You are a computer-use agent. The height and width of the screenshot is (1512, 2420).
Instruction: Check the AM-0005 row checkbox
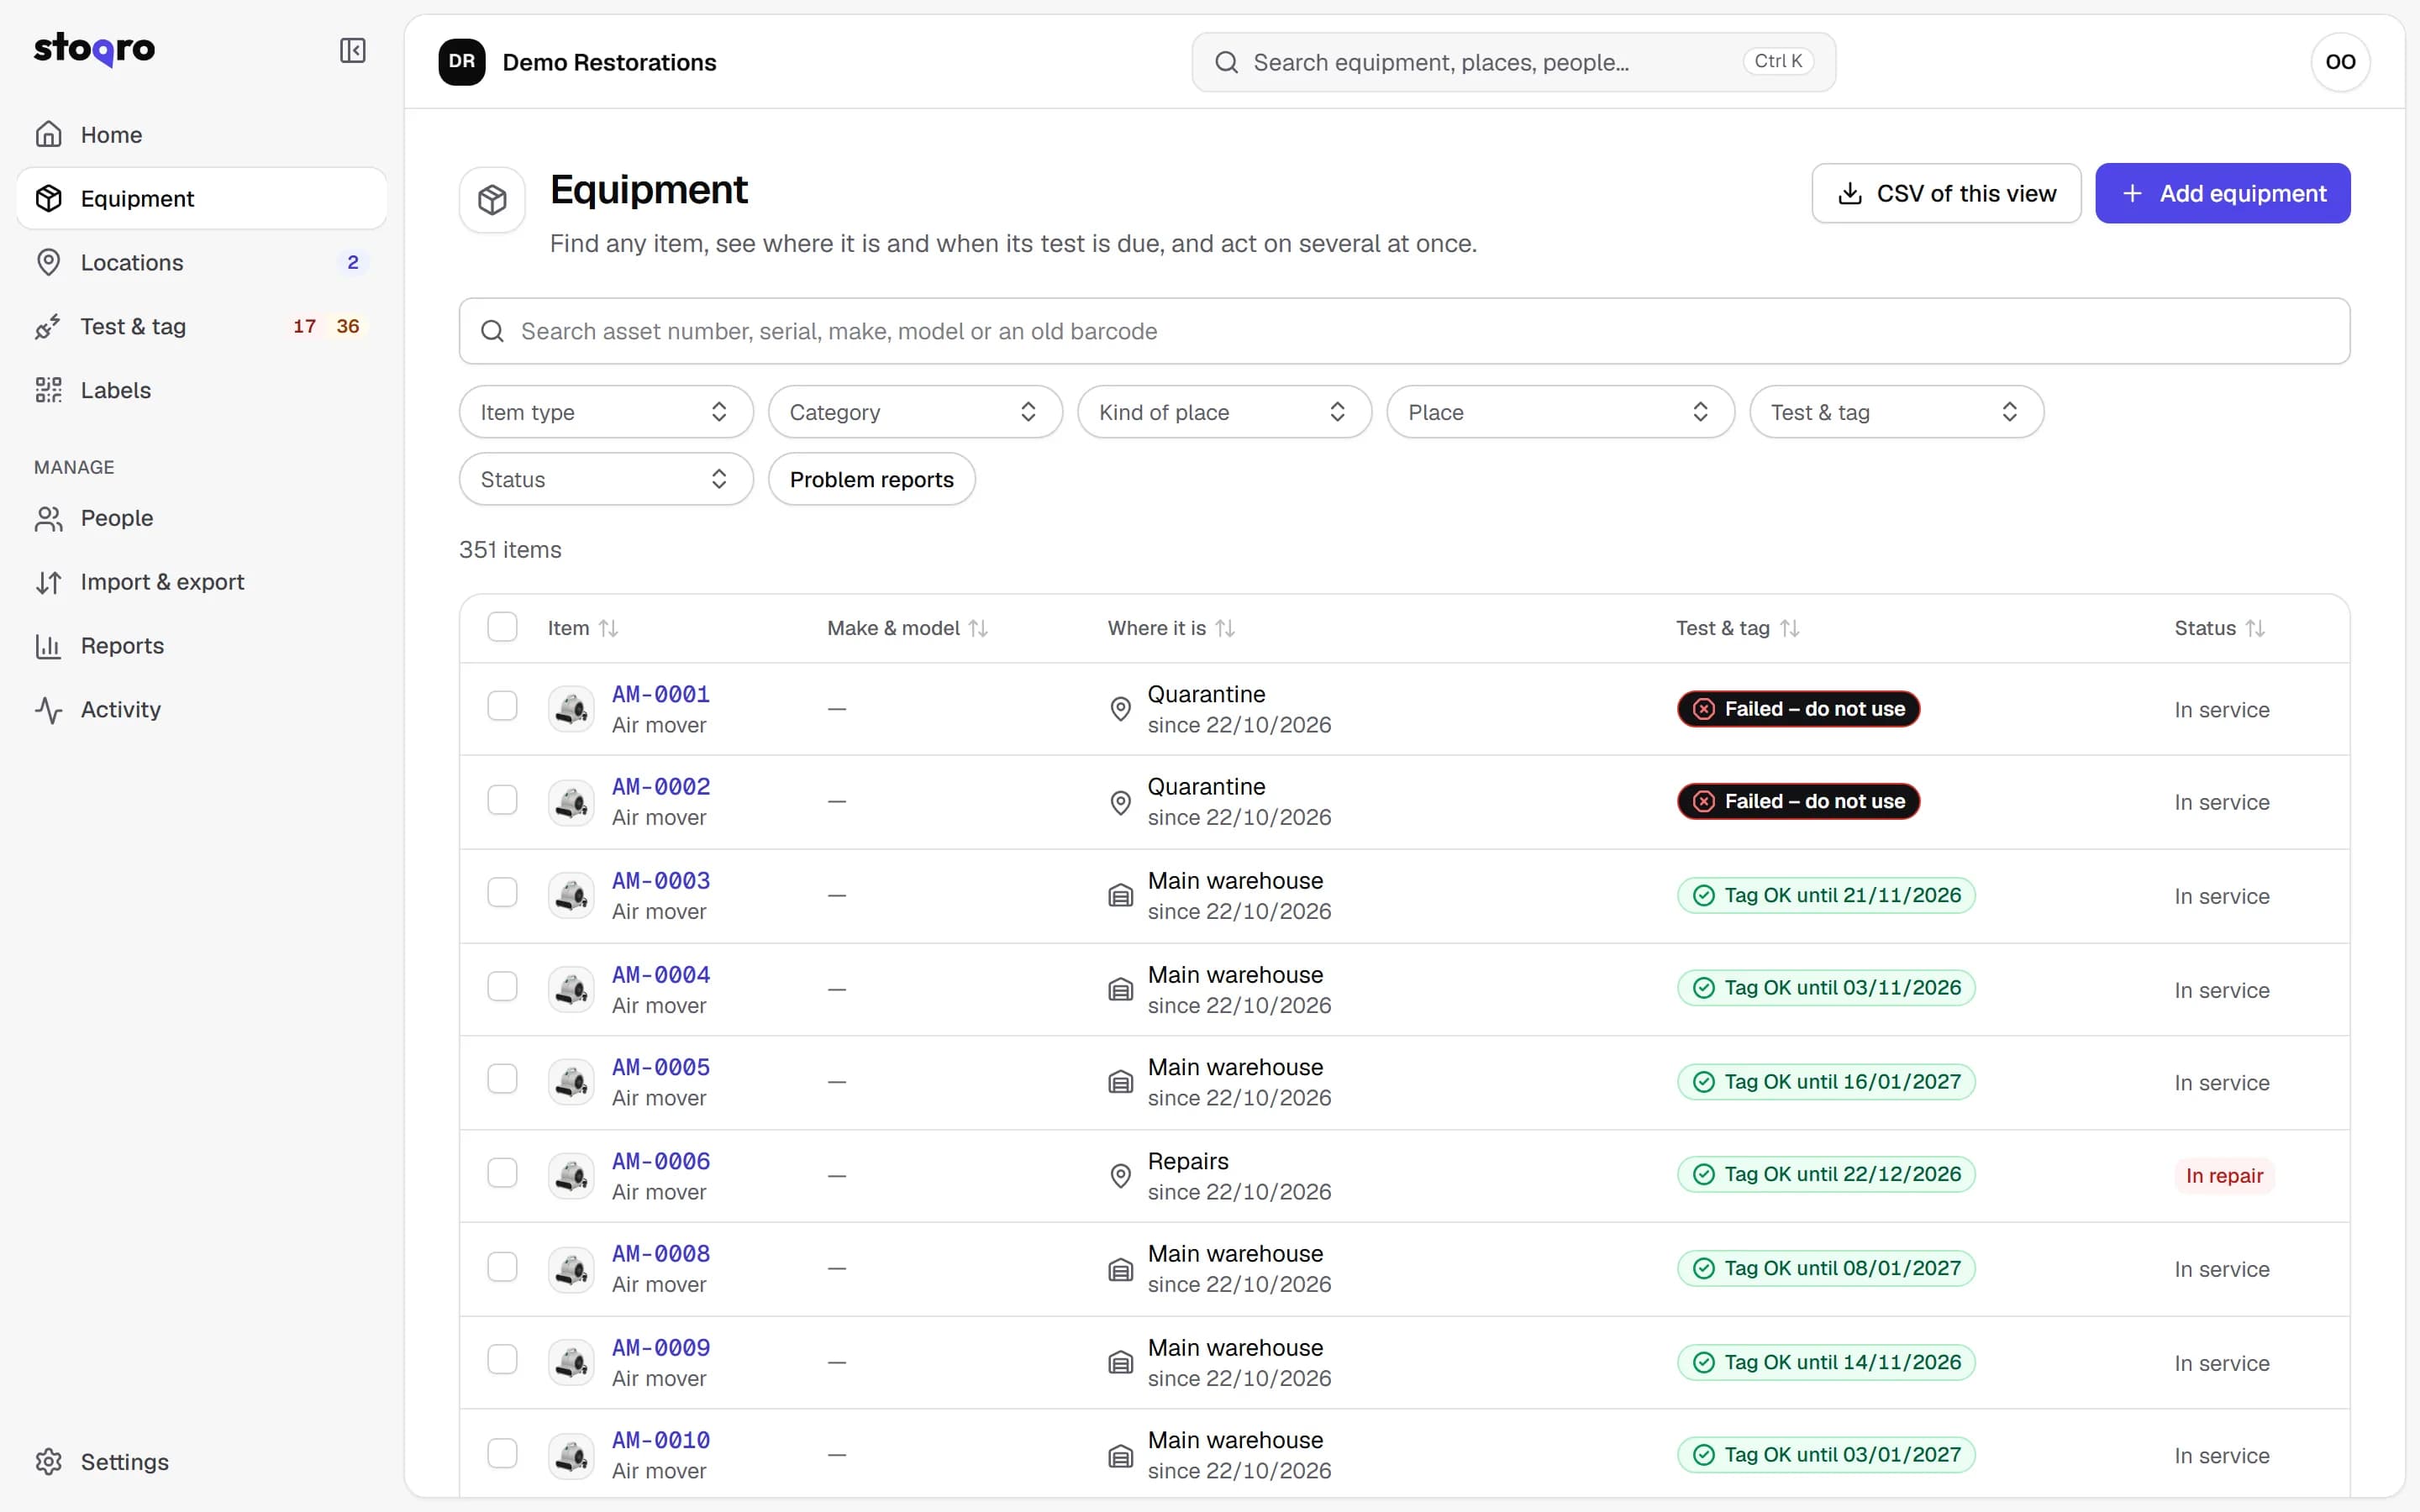(x=502, y=1079)
